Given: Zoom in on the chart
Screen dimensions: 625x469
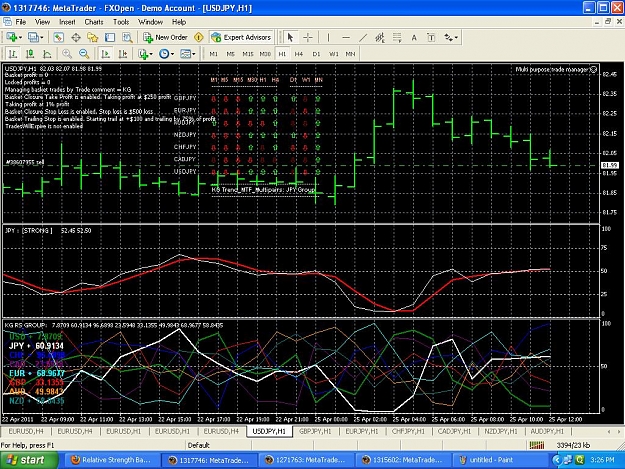Looking at the screenshot, I should (x=67, y=53).
